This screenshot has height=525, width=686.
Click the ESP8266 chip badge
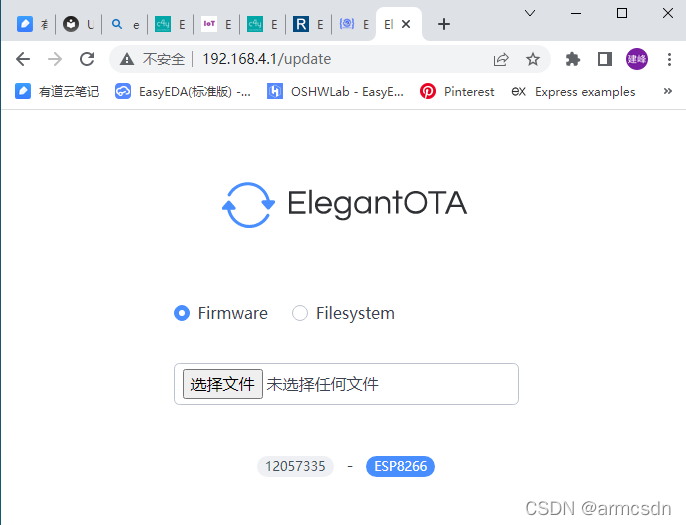tap(400, 466)
